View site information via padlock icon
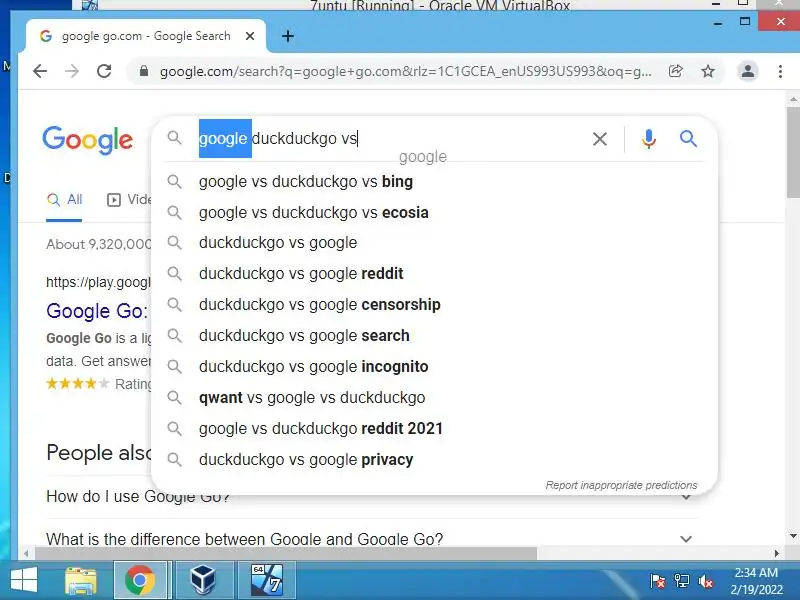Image resolution: width=800 pixels, height=600 pixels. tap(144, 71)
